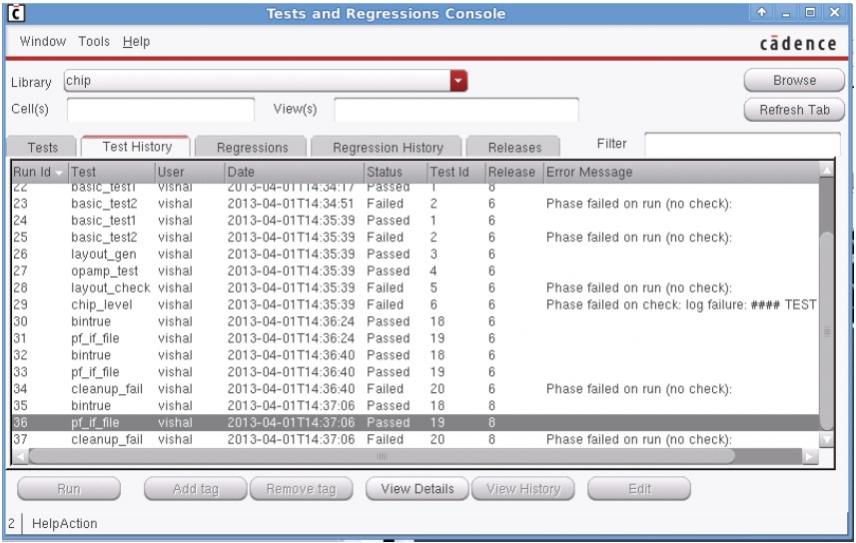Sort by the Date column header
The height and width of the screenshot is (543, 856).
tap(294, 172)
